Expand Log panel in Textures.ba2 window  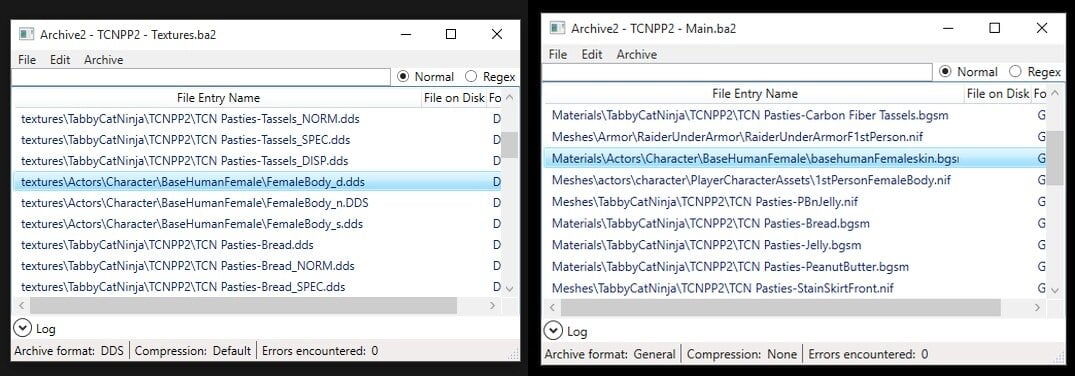pos(23,329)
